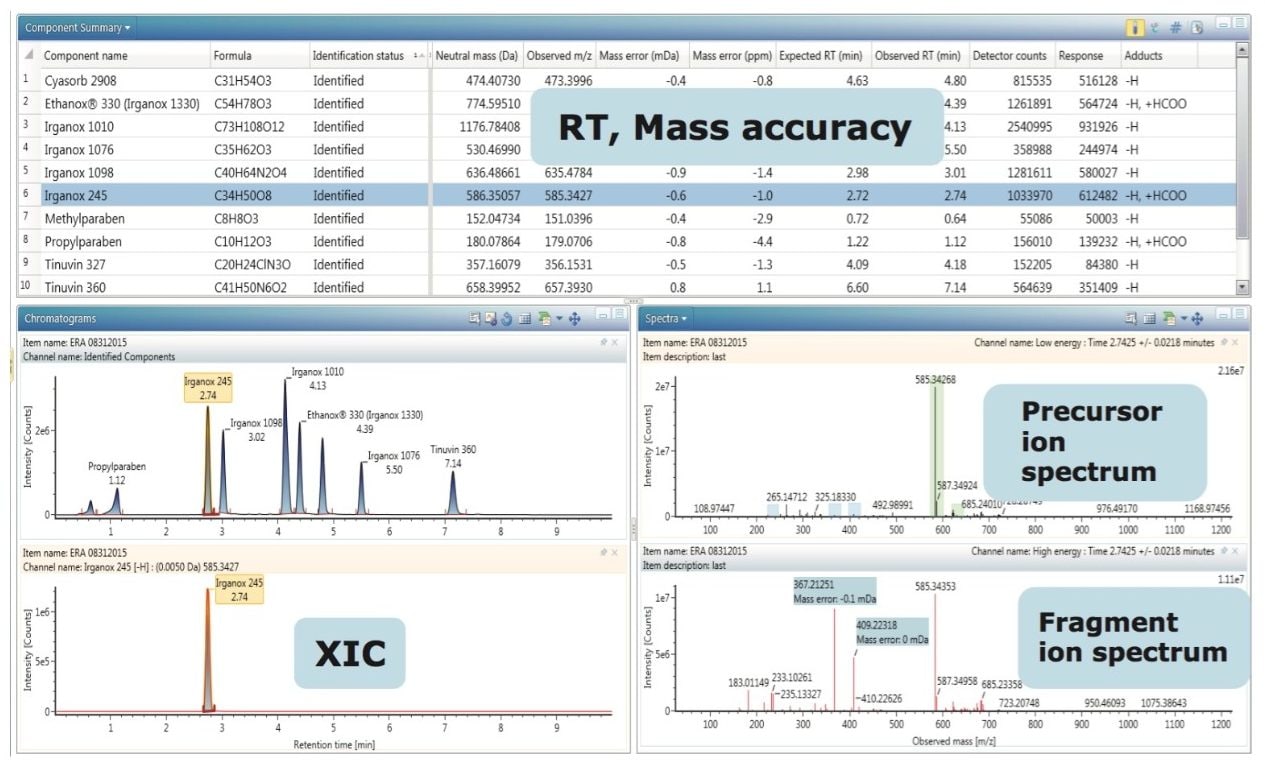Pin the Low energy spectrum pane
Image resolution: width=1265 pixels, height=770 pixels.
pos(1223,342)
